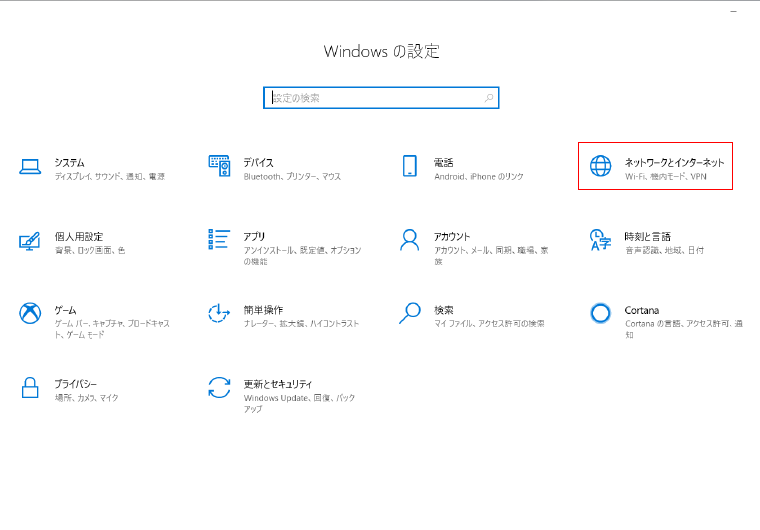Click the Xbox logo icon for ゲーム
The height and width of the screenshot is (530, 760).
30,313
